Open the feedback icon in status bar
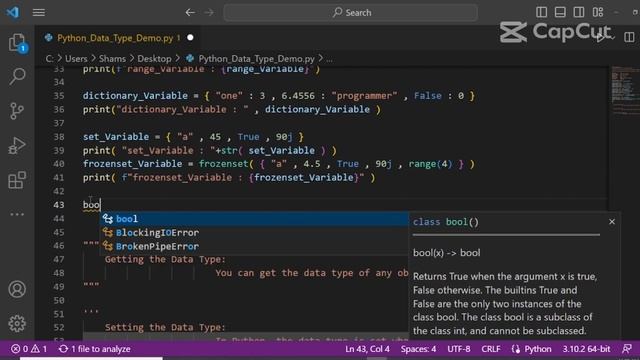The image size is (640, 360). [x=627, y=349]
